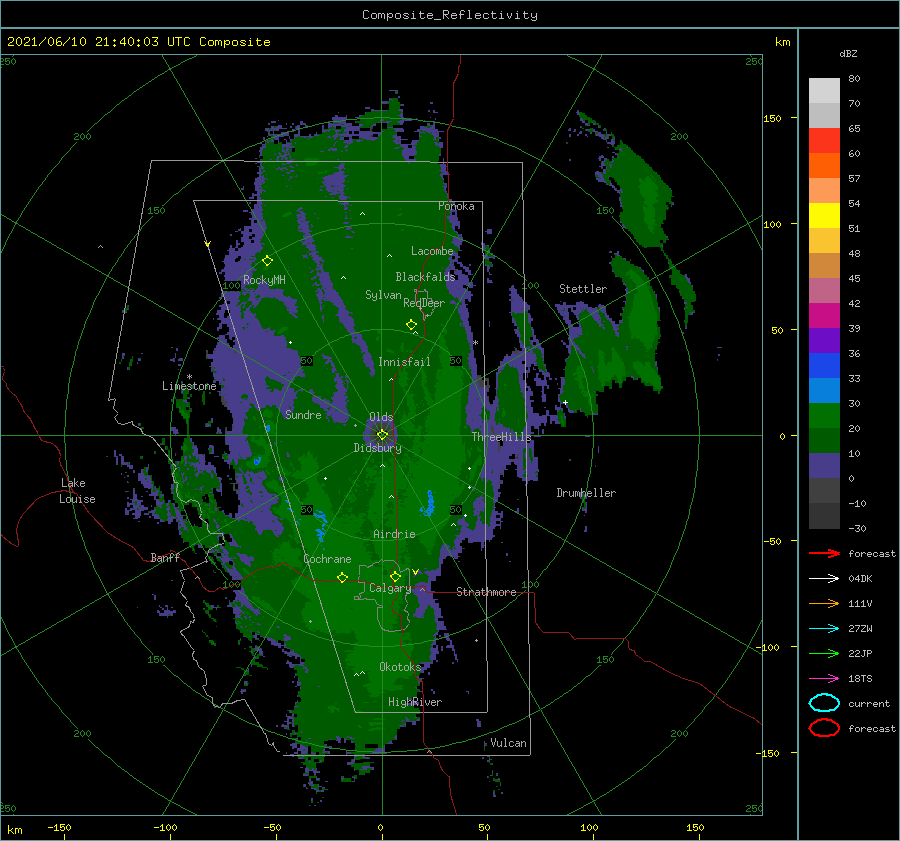
Task: Click the Stettler town label
Action: [x=583, y=289]
